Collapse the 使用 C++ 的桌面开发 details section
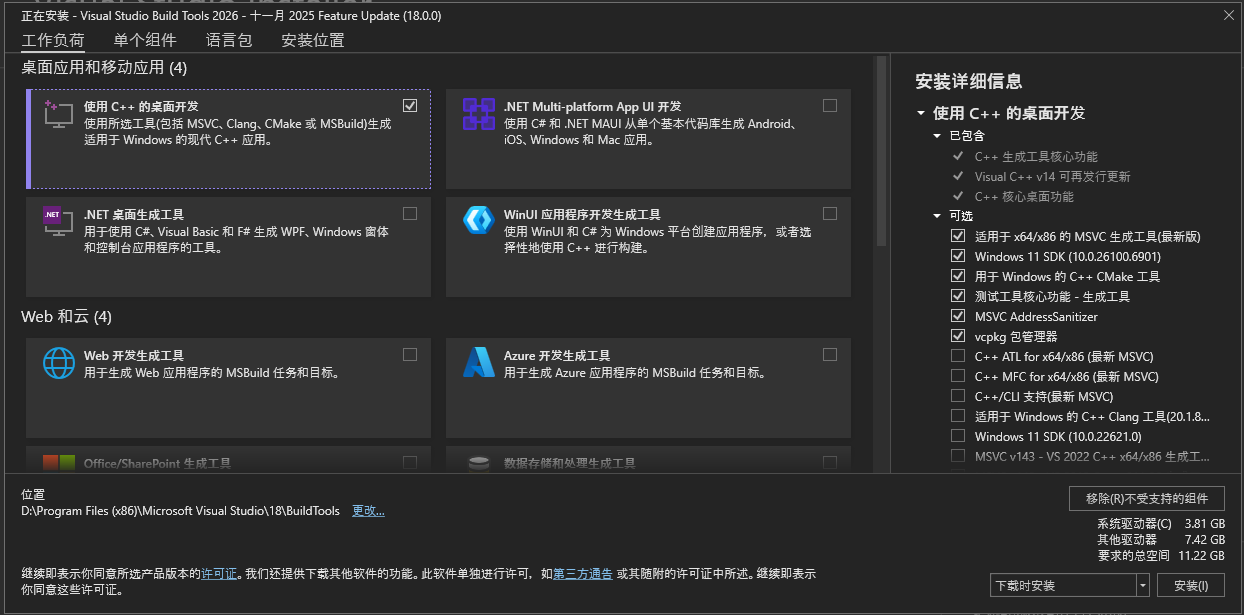1244x615 pixels. click(920, 114)
